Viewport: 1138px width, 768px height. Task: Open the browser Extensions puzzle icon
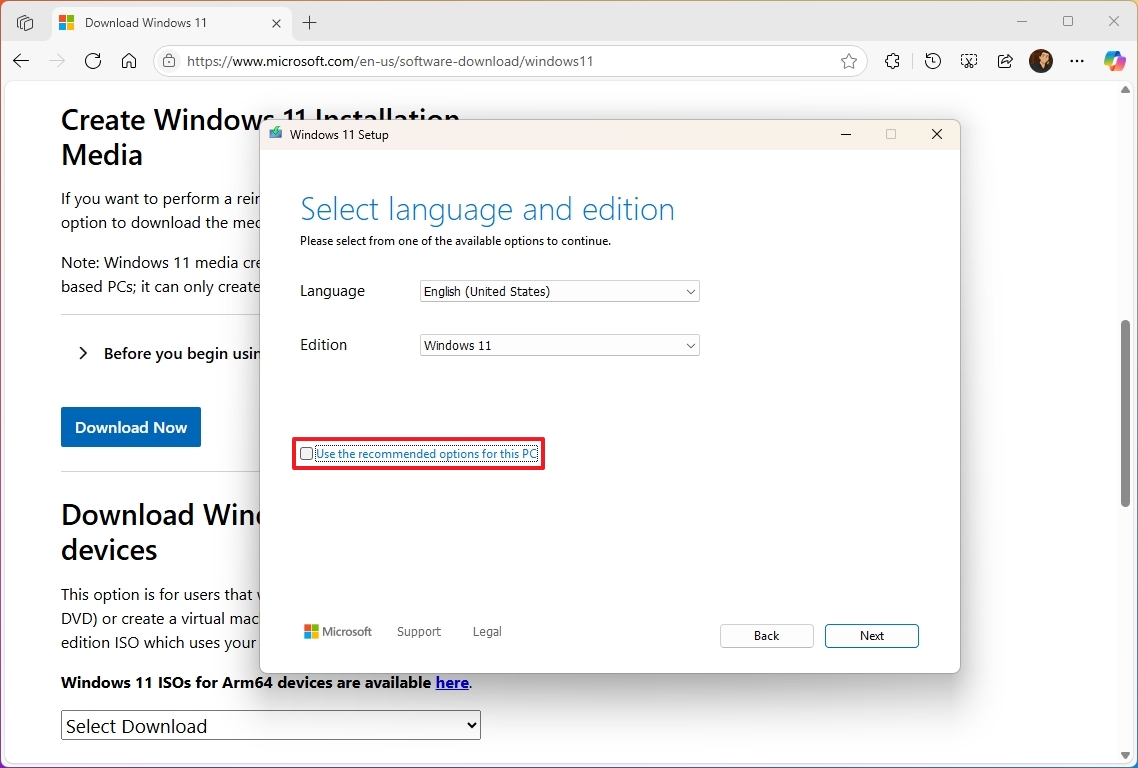[892, 61]
